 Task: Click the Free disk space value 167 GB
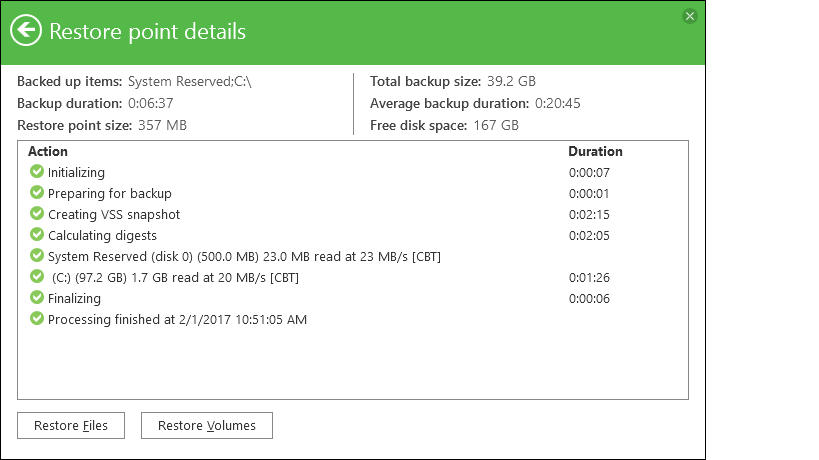(495, 125)
